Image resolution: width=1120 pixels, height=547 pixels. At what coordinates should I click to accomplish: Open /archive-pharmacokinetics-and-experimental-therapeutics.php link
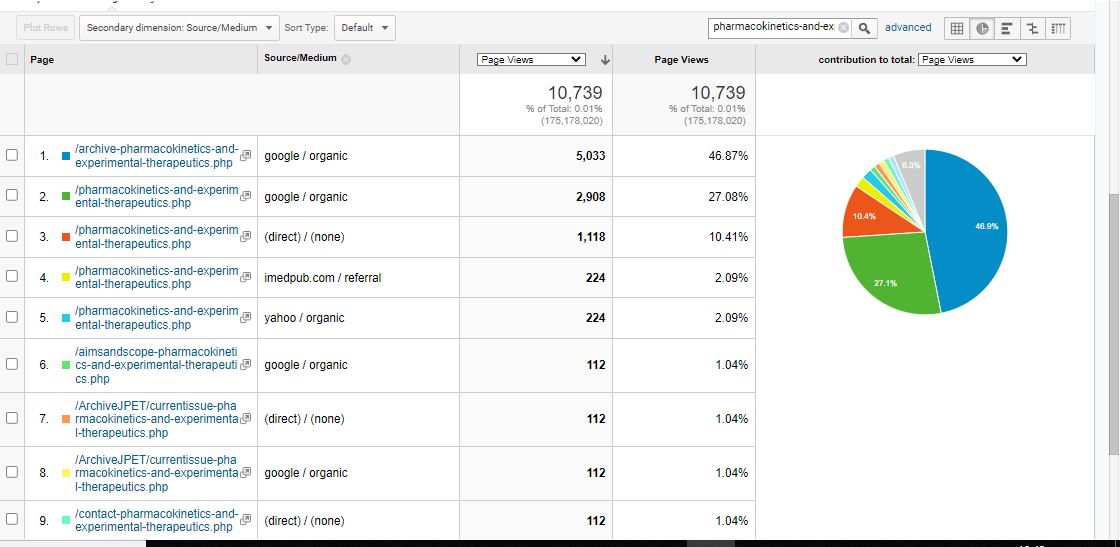(x=156, y=156)
